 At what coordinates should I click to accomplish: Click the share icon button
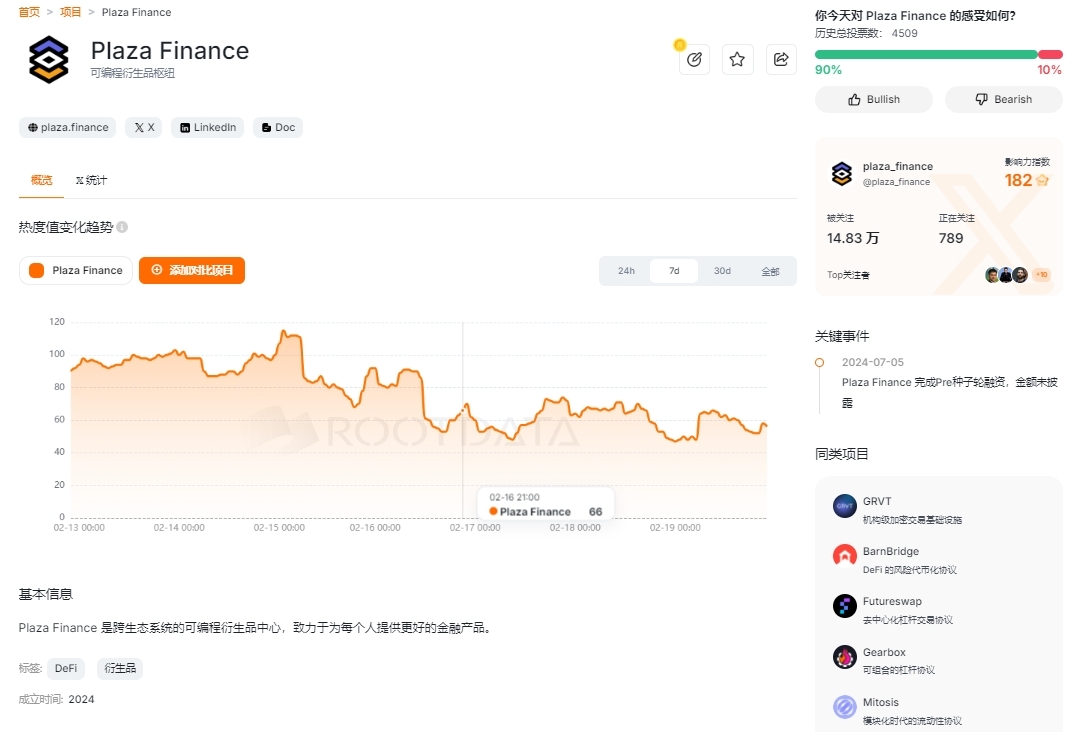(780, 60)
